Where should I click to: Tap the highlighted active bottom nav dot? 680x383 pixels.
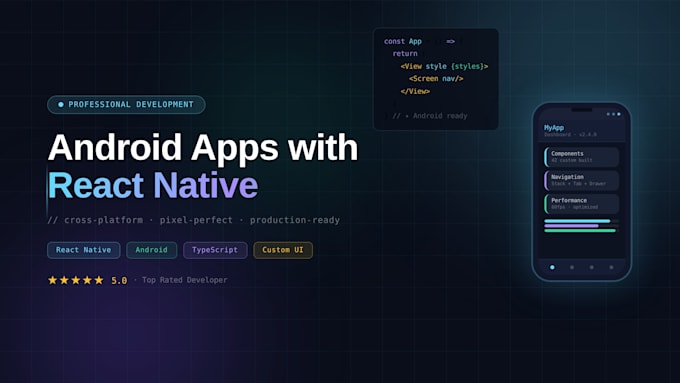coord(552,267)
